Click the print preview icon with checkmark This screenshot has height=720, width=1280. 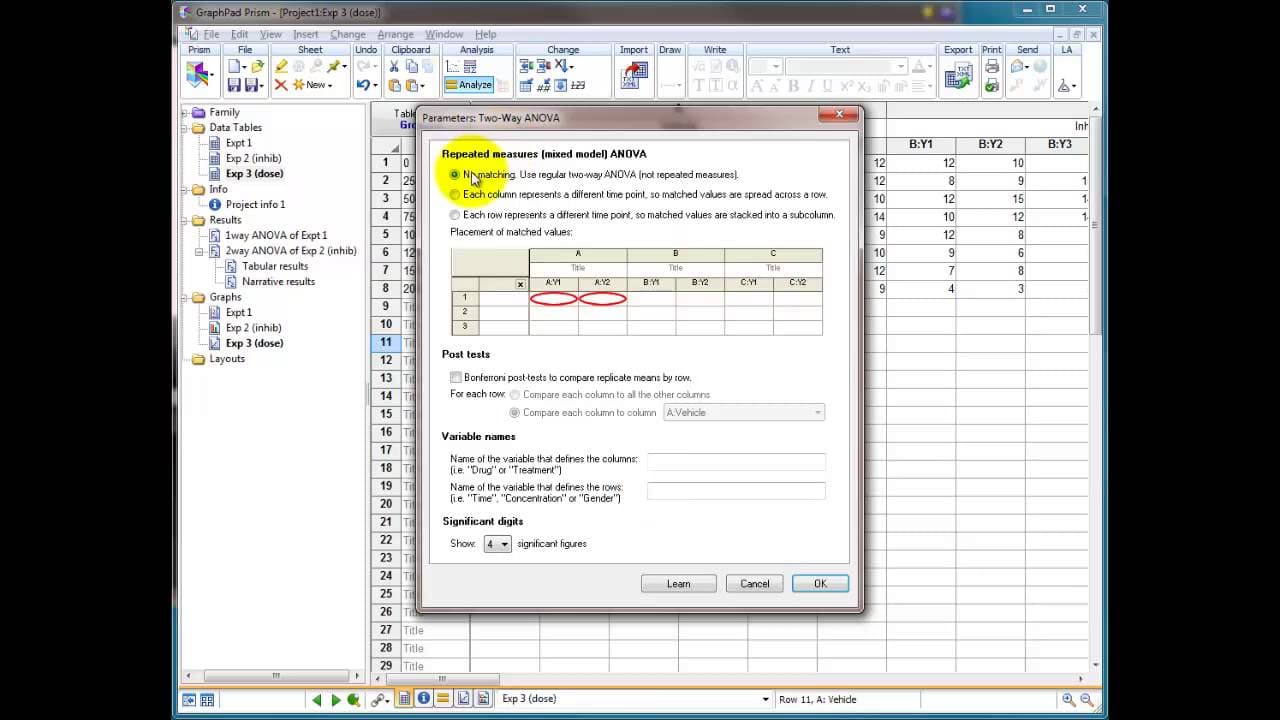(991, 86)
